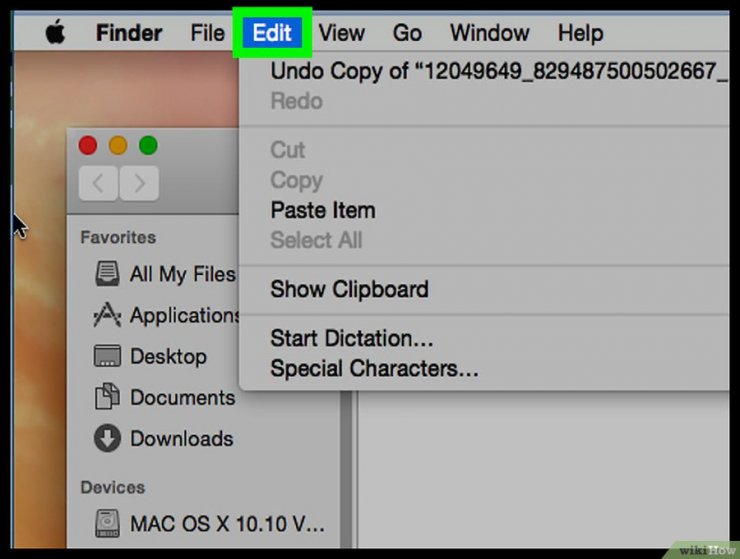Open the Finder application menu
Screen dimensions: 740x559
[x=129, y=33]
